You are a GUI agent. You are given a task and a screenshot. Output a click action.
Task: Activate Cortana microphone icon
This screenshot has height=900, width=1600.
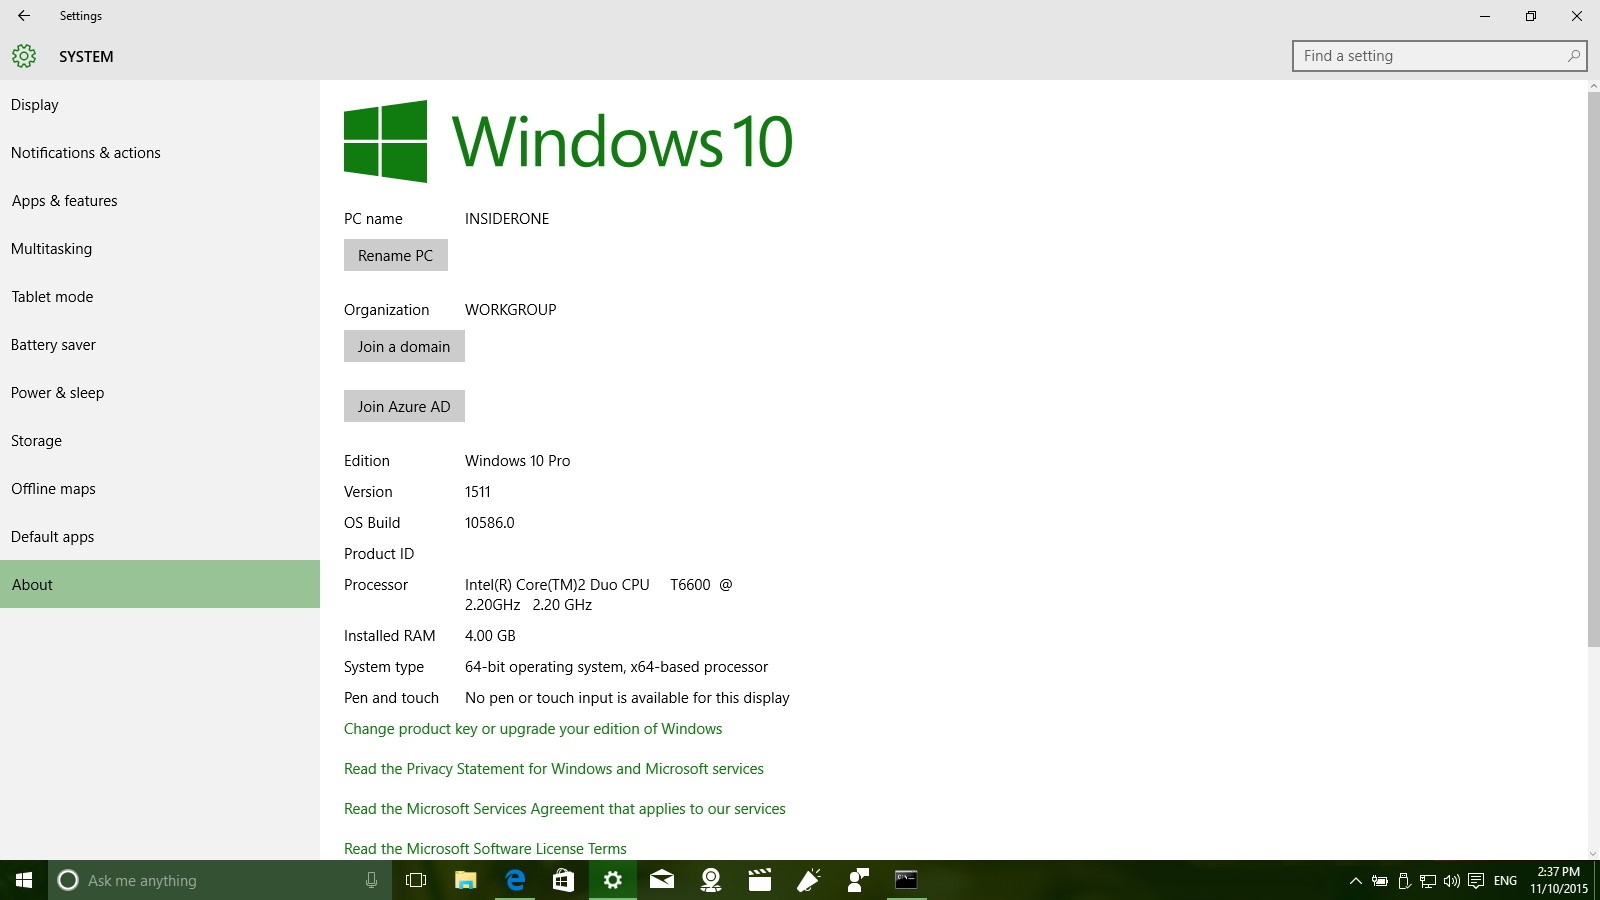371,880
